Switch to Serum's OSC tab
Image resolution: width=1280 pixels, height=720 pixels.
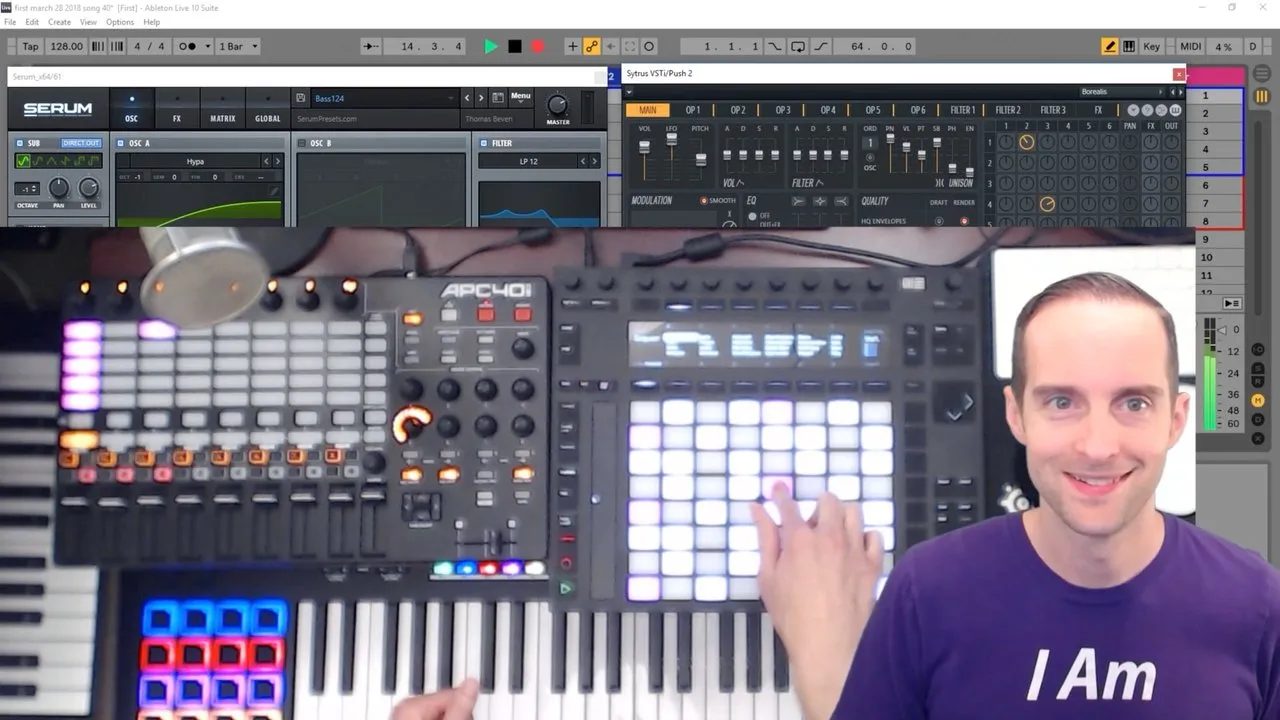131,108
